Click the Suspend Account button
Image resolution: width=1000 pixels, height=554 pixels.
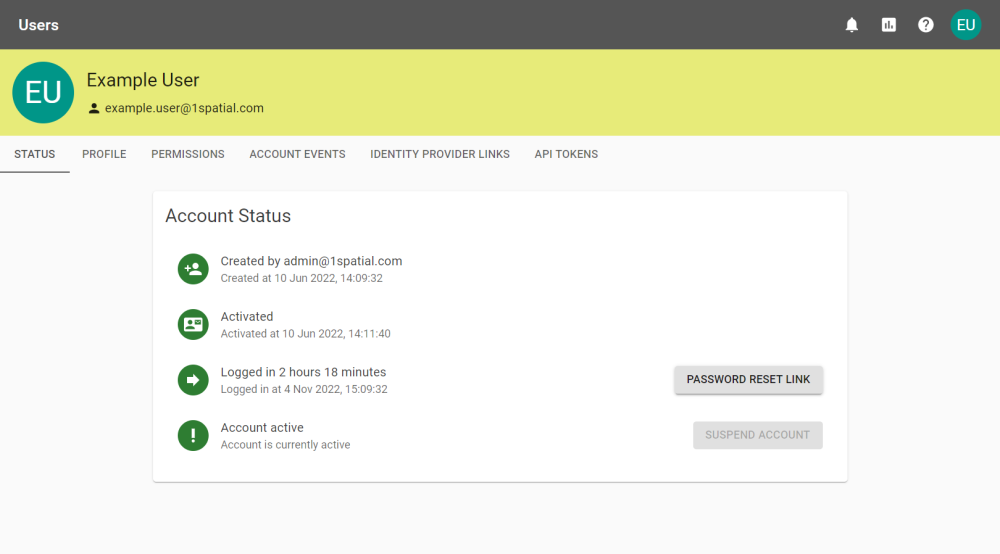coord(758,435)
